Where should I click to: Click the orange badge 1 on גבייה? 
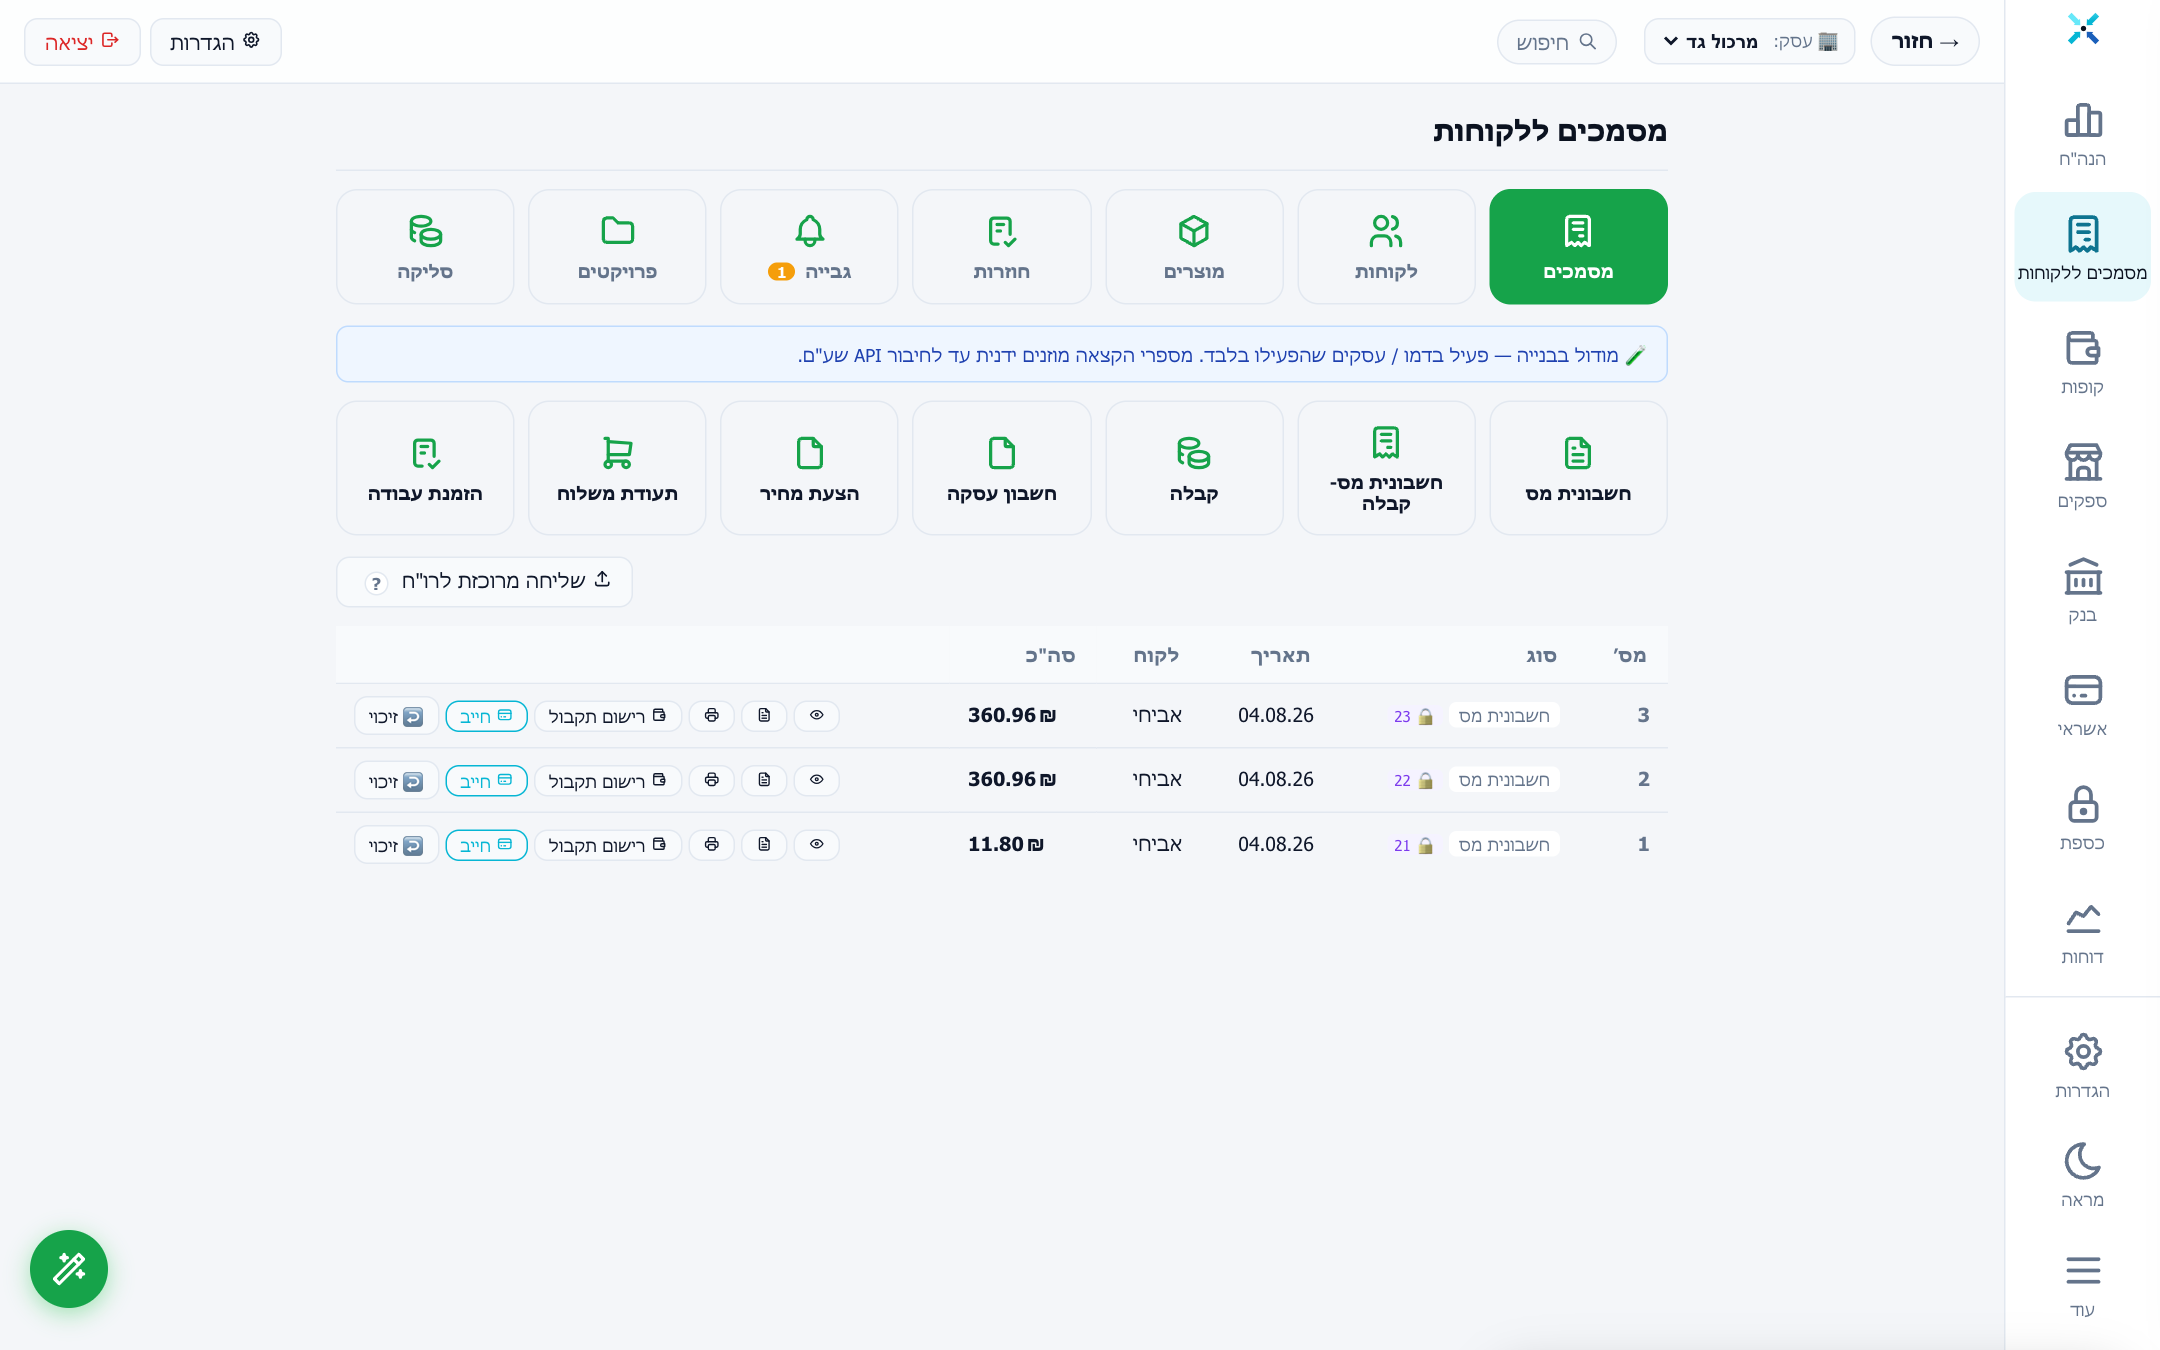click(781, 272)
